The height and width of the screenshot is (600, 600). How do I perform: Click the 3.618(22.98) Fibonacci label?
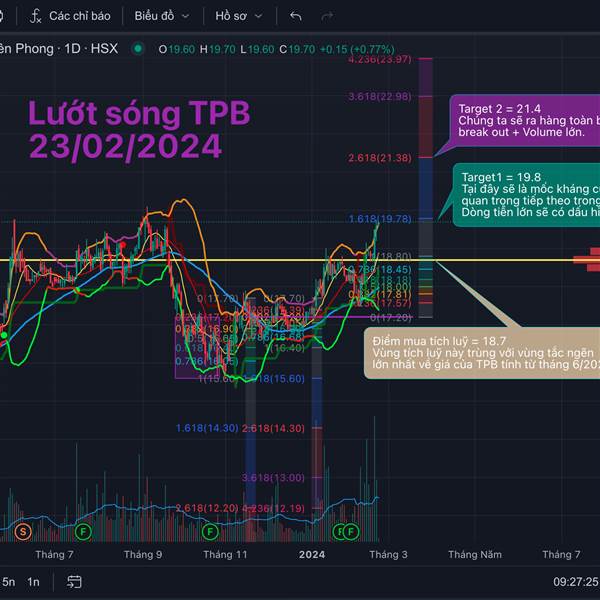pos(380,96)
